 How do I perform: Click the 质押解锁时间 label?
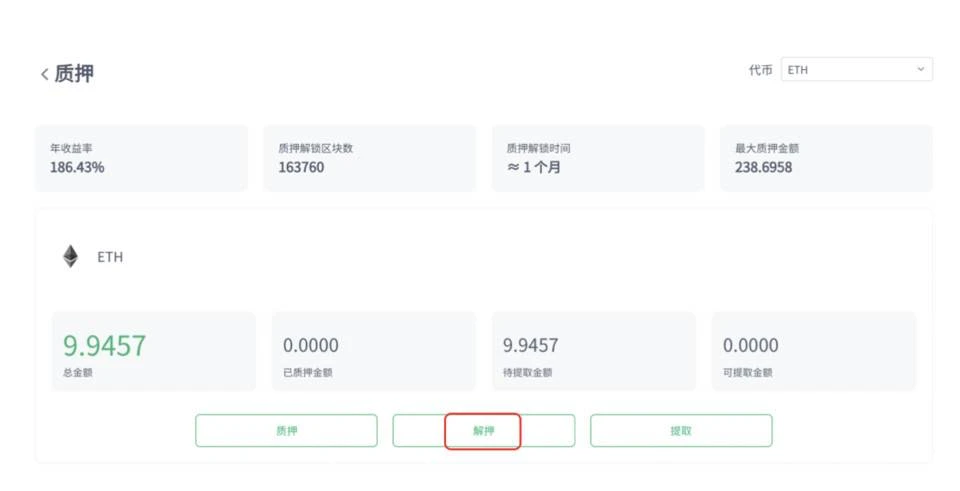(538, 148)
